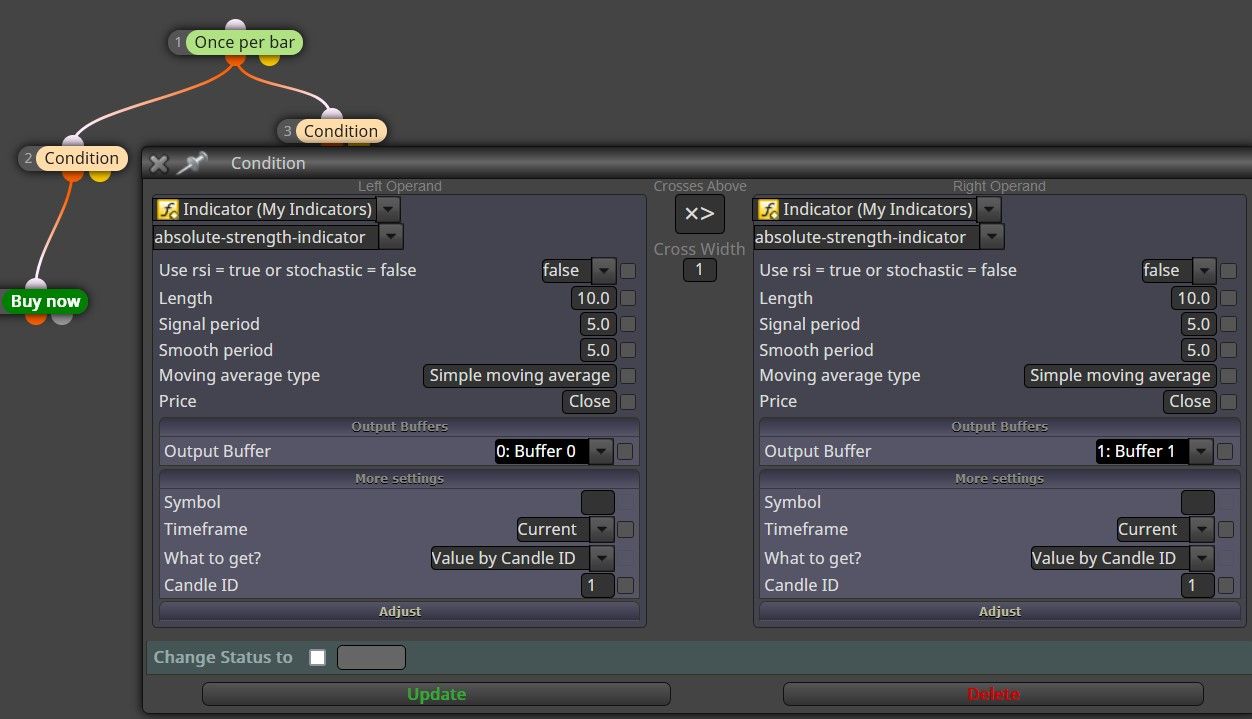Image resolution: width=1252 pixels, height=719 pixels.
Task: Click the Change Status to value field
Action: [x=372, y=657]
